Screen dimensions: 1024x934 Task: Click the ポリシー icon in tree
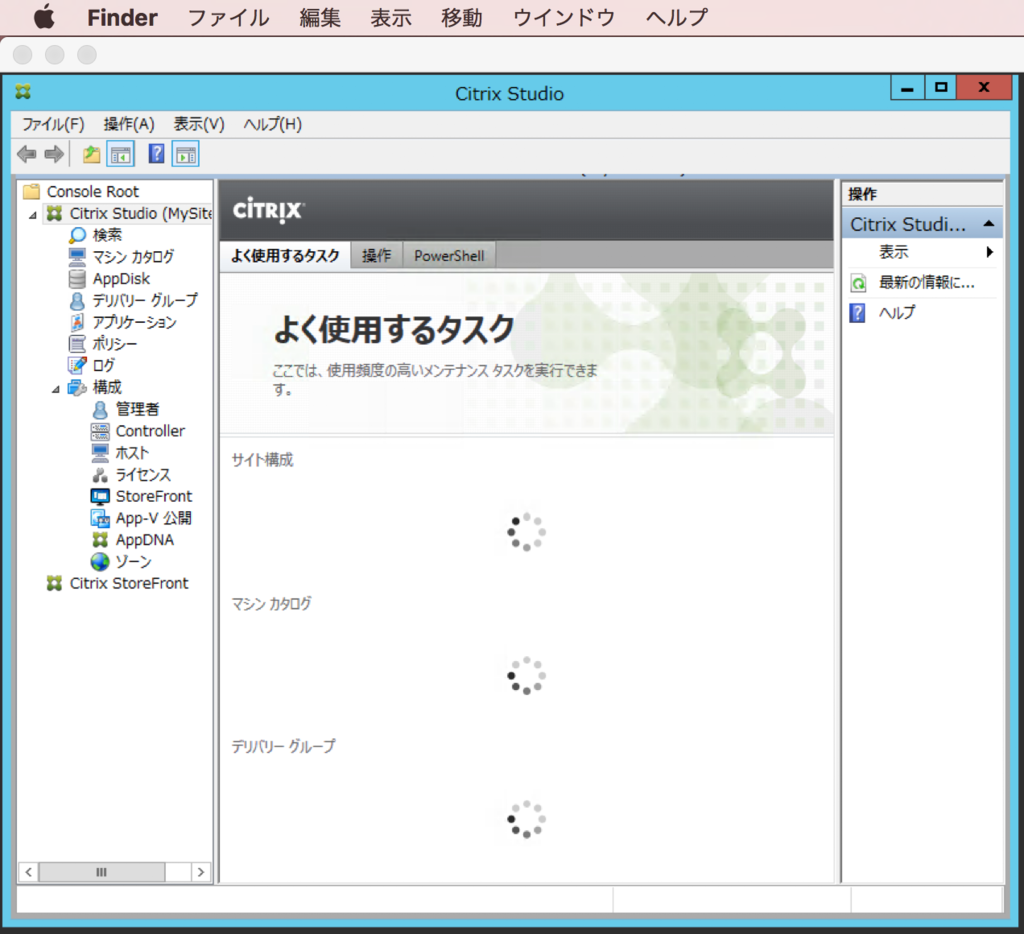click(x=77, y=344)
